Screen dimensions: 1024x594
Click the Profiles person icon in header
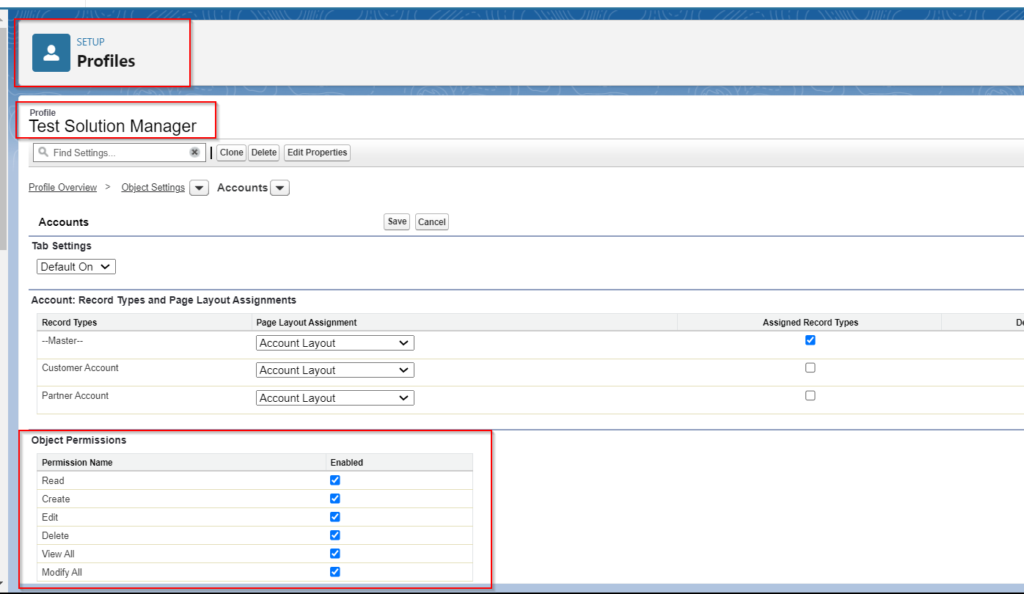click(x=51, y=53)
